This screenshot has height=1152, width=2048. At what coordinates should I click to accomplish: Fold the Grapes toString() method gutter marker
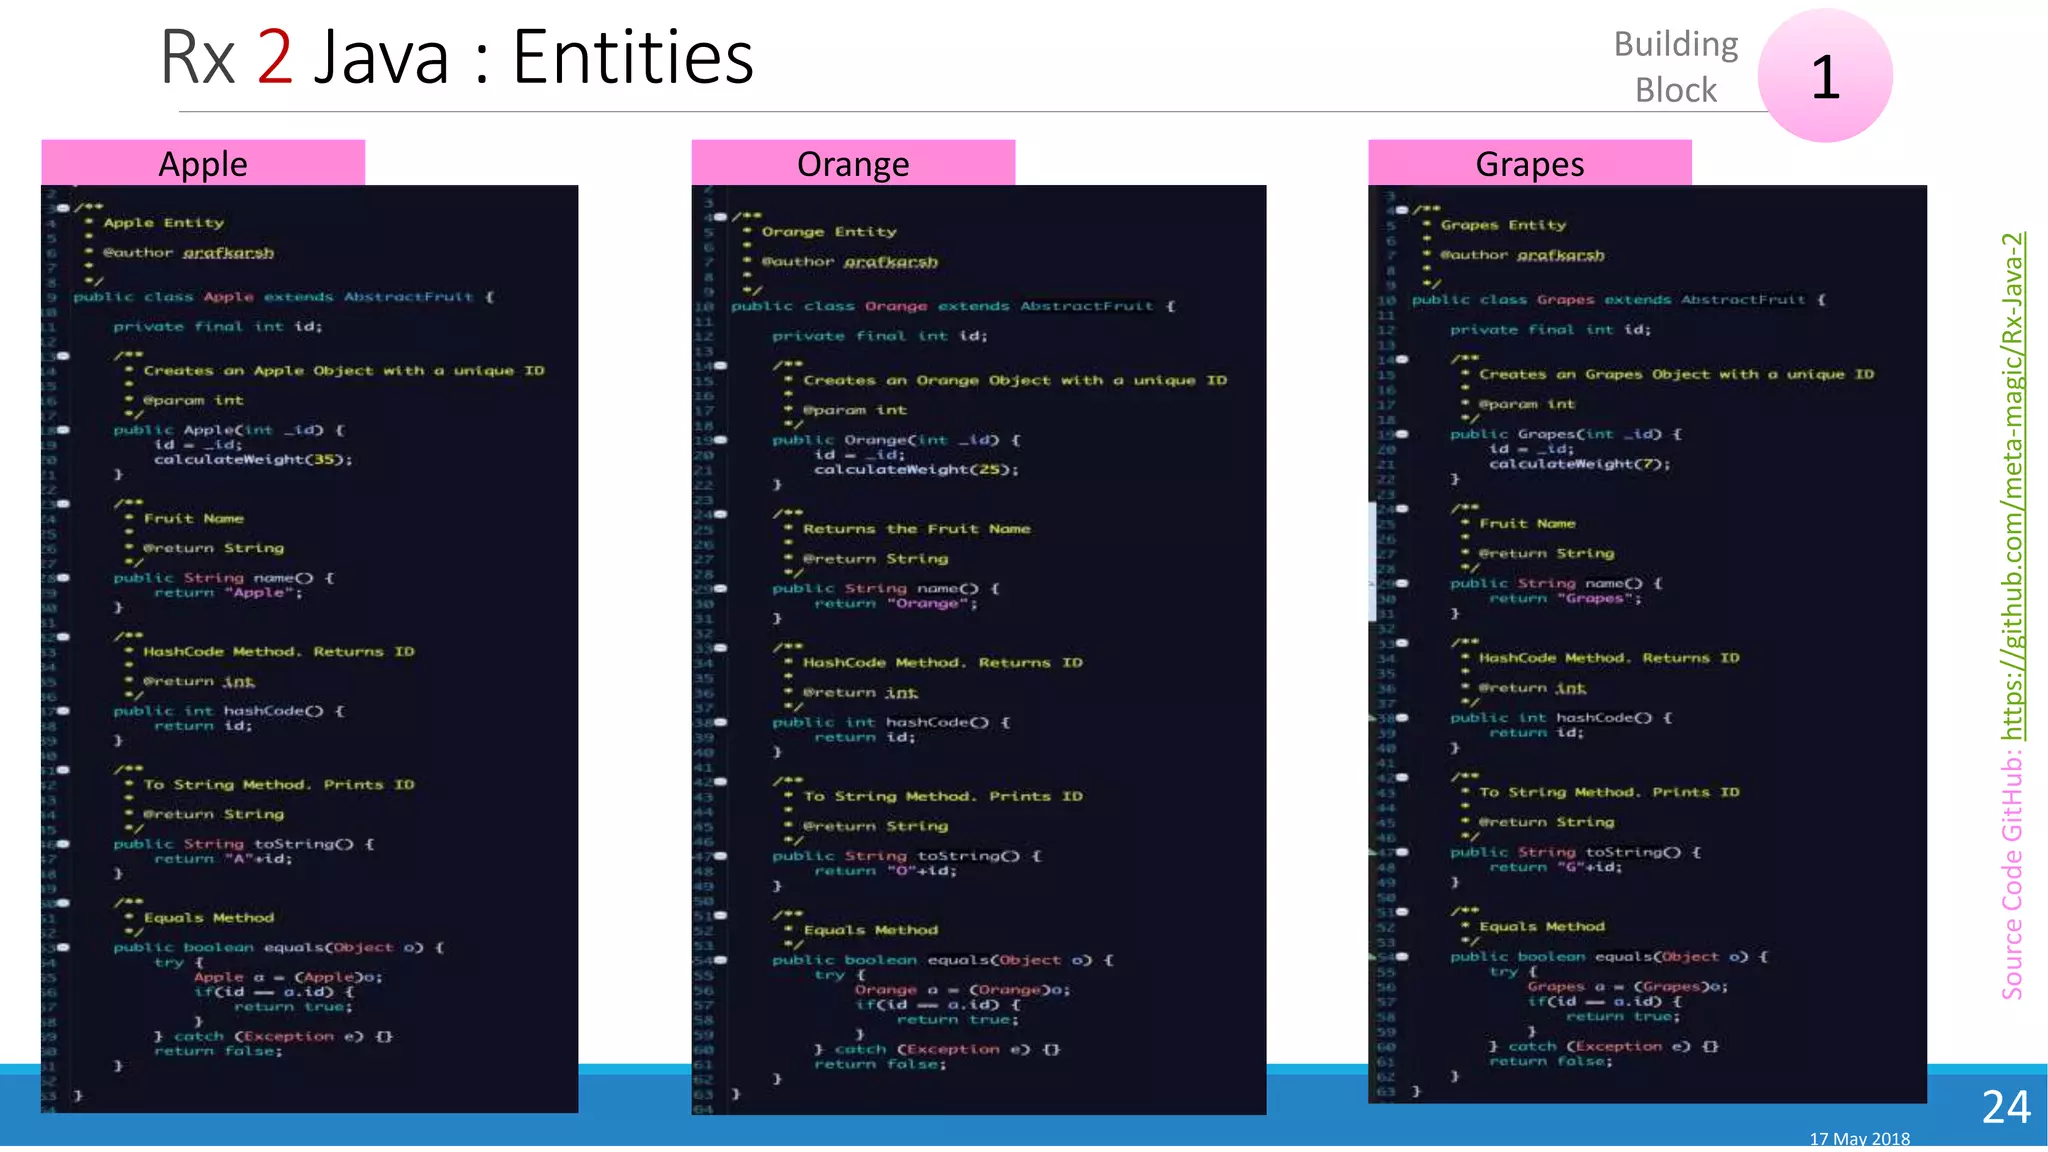click(x=1402, y=852)
